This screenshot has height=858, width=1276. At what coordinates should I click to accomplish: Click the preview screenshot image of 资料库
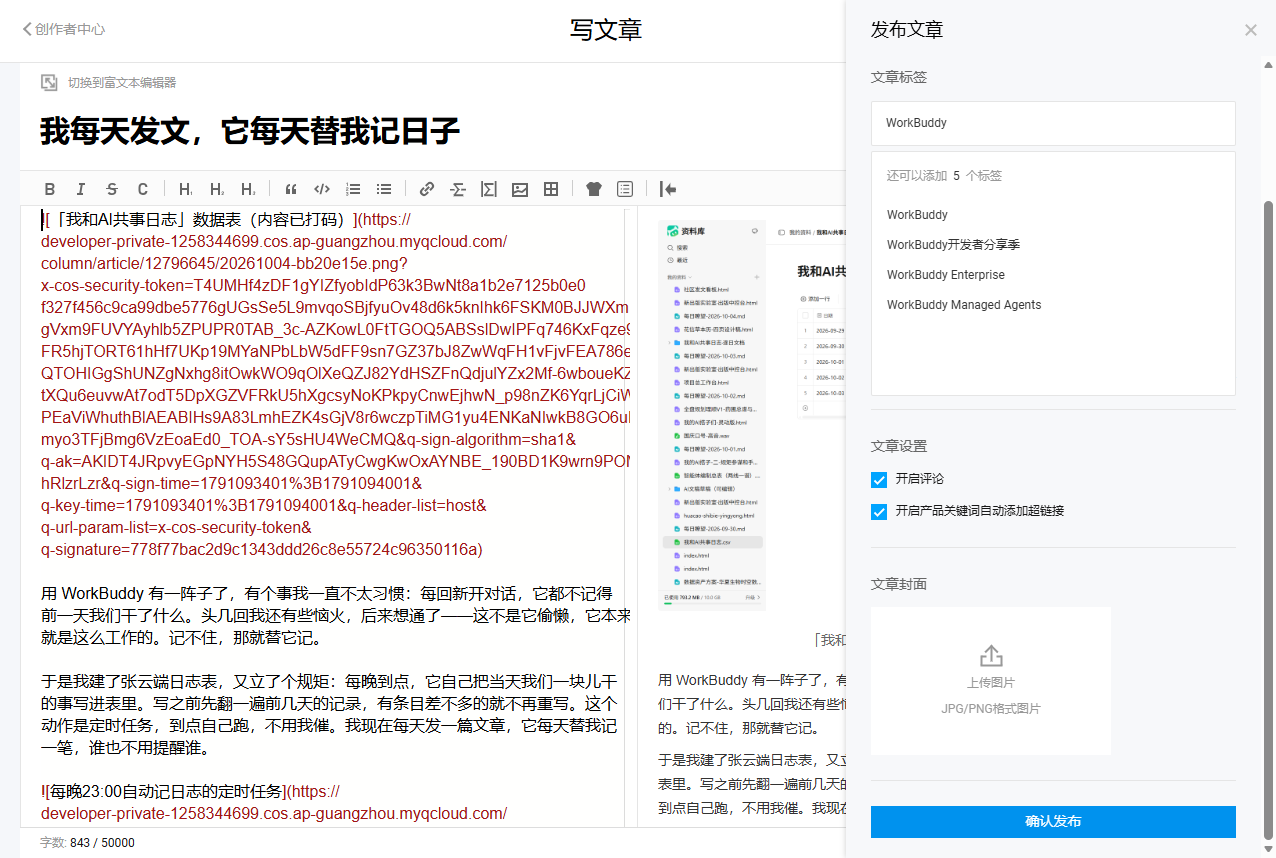[x=752, y=415]
